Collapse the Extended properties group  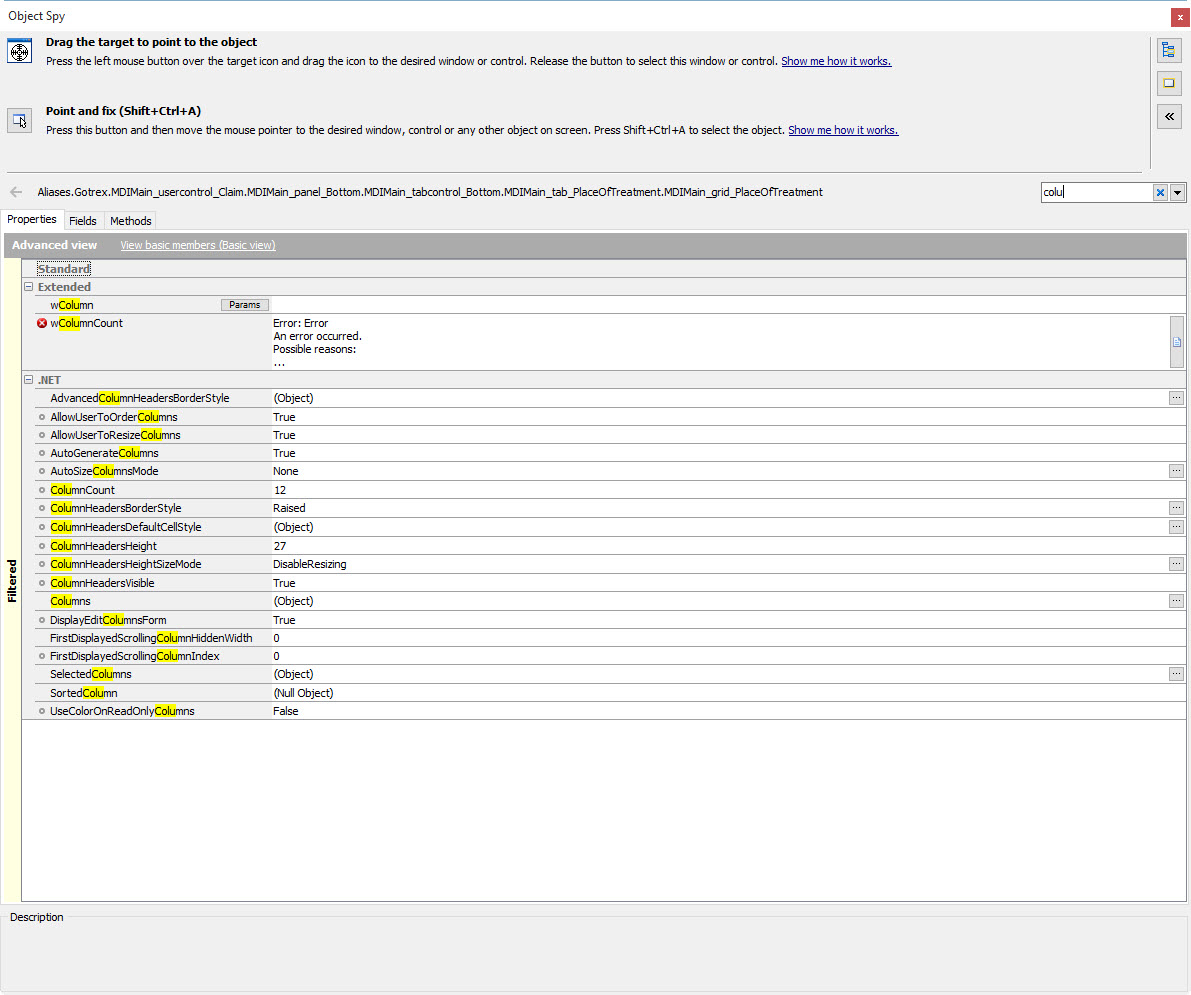(x=28, y=287)
